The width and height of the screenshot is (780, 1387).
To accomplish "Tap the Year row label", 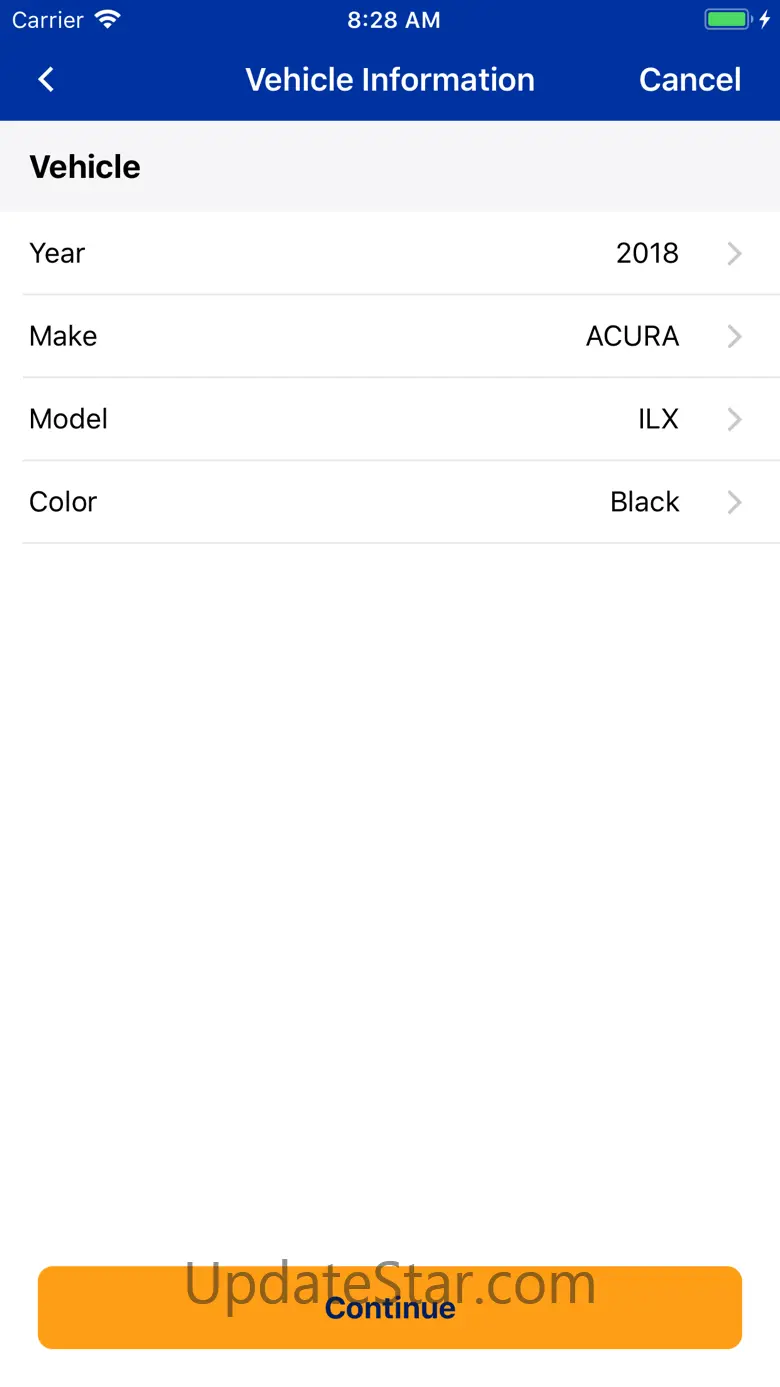I will click(57, 254).
